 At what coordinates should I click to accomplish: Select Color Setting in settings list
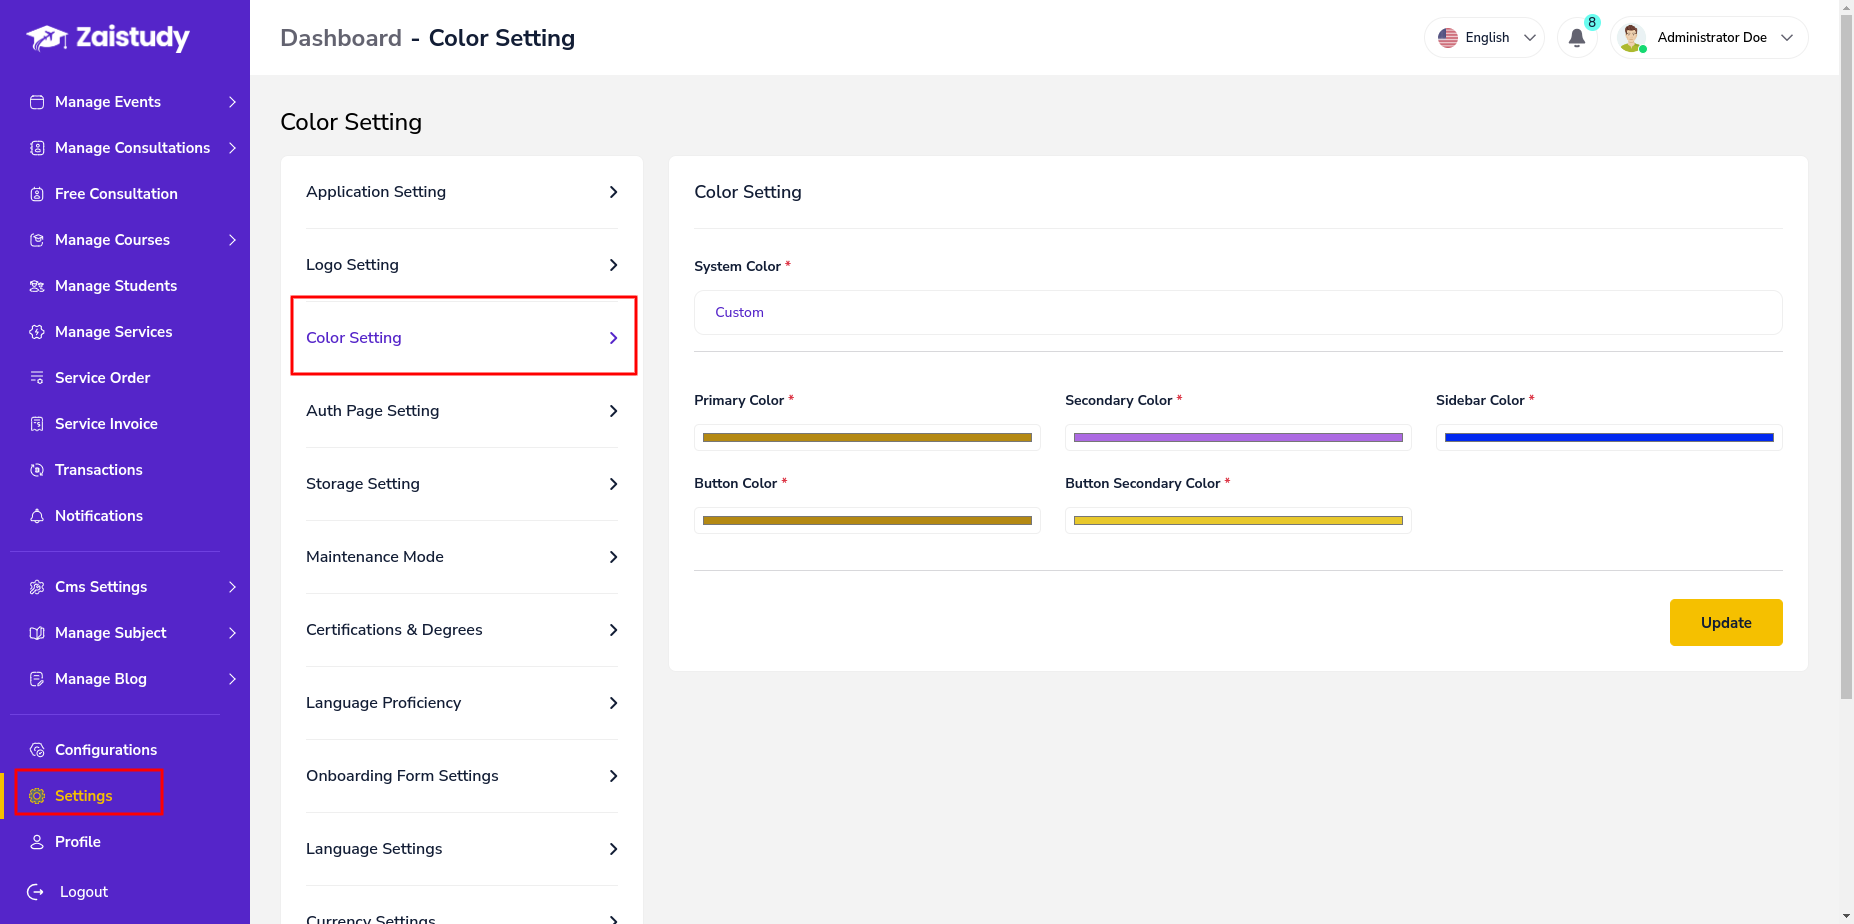tap(462, 338)
